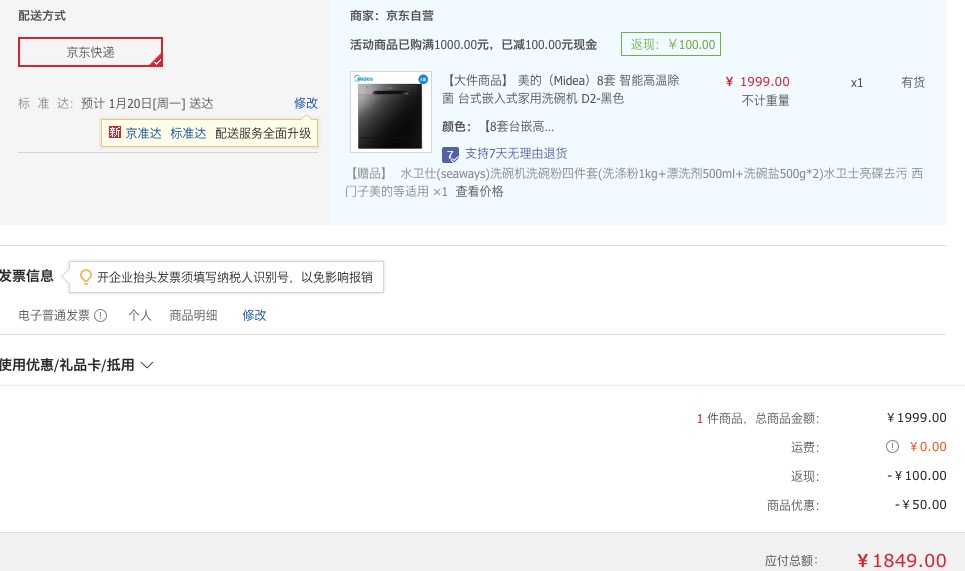Click the 总商品金额 ¥1999.00 value
Screen dimensions: 965x571
click(917, 418)
